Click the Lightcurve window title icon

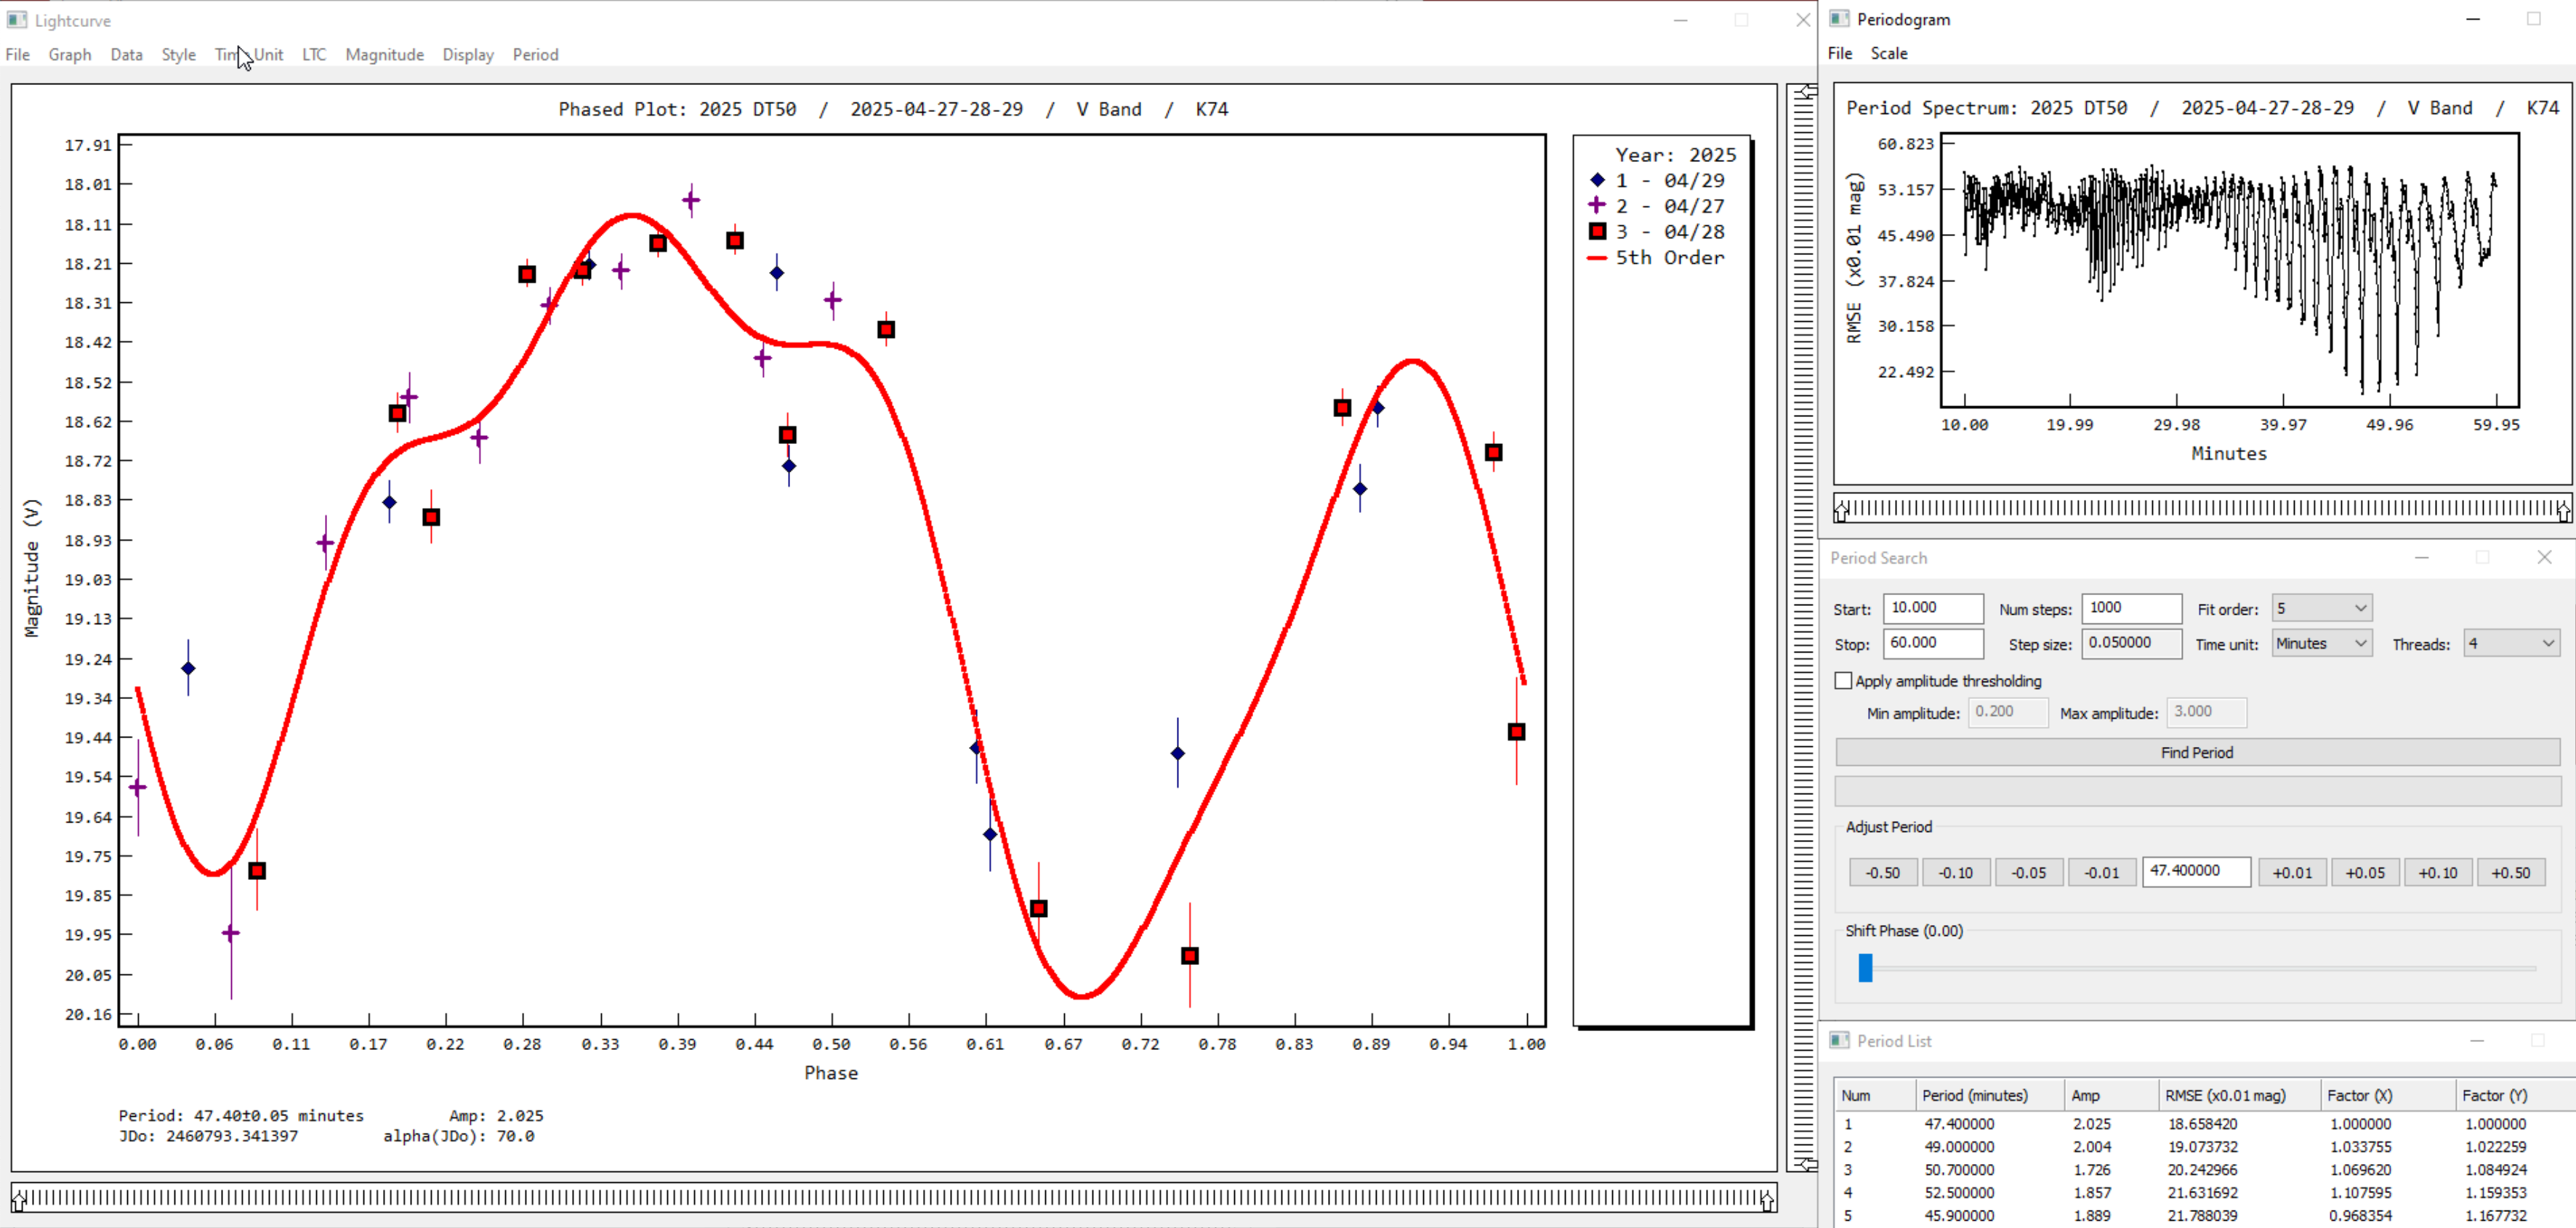[17, 20]
